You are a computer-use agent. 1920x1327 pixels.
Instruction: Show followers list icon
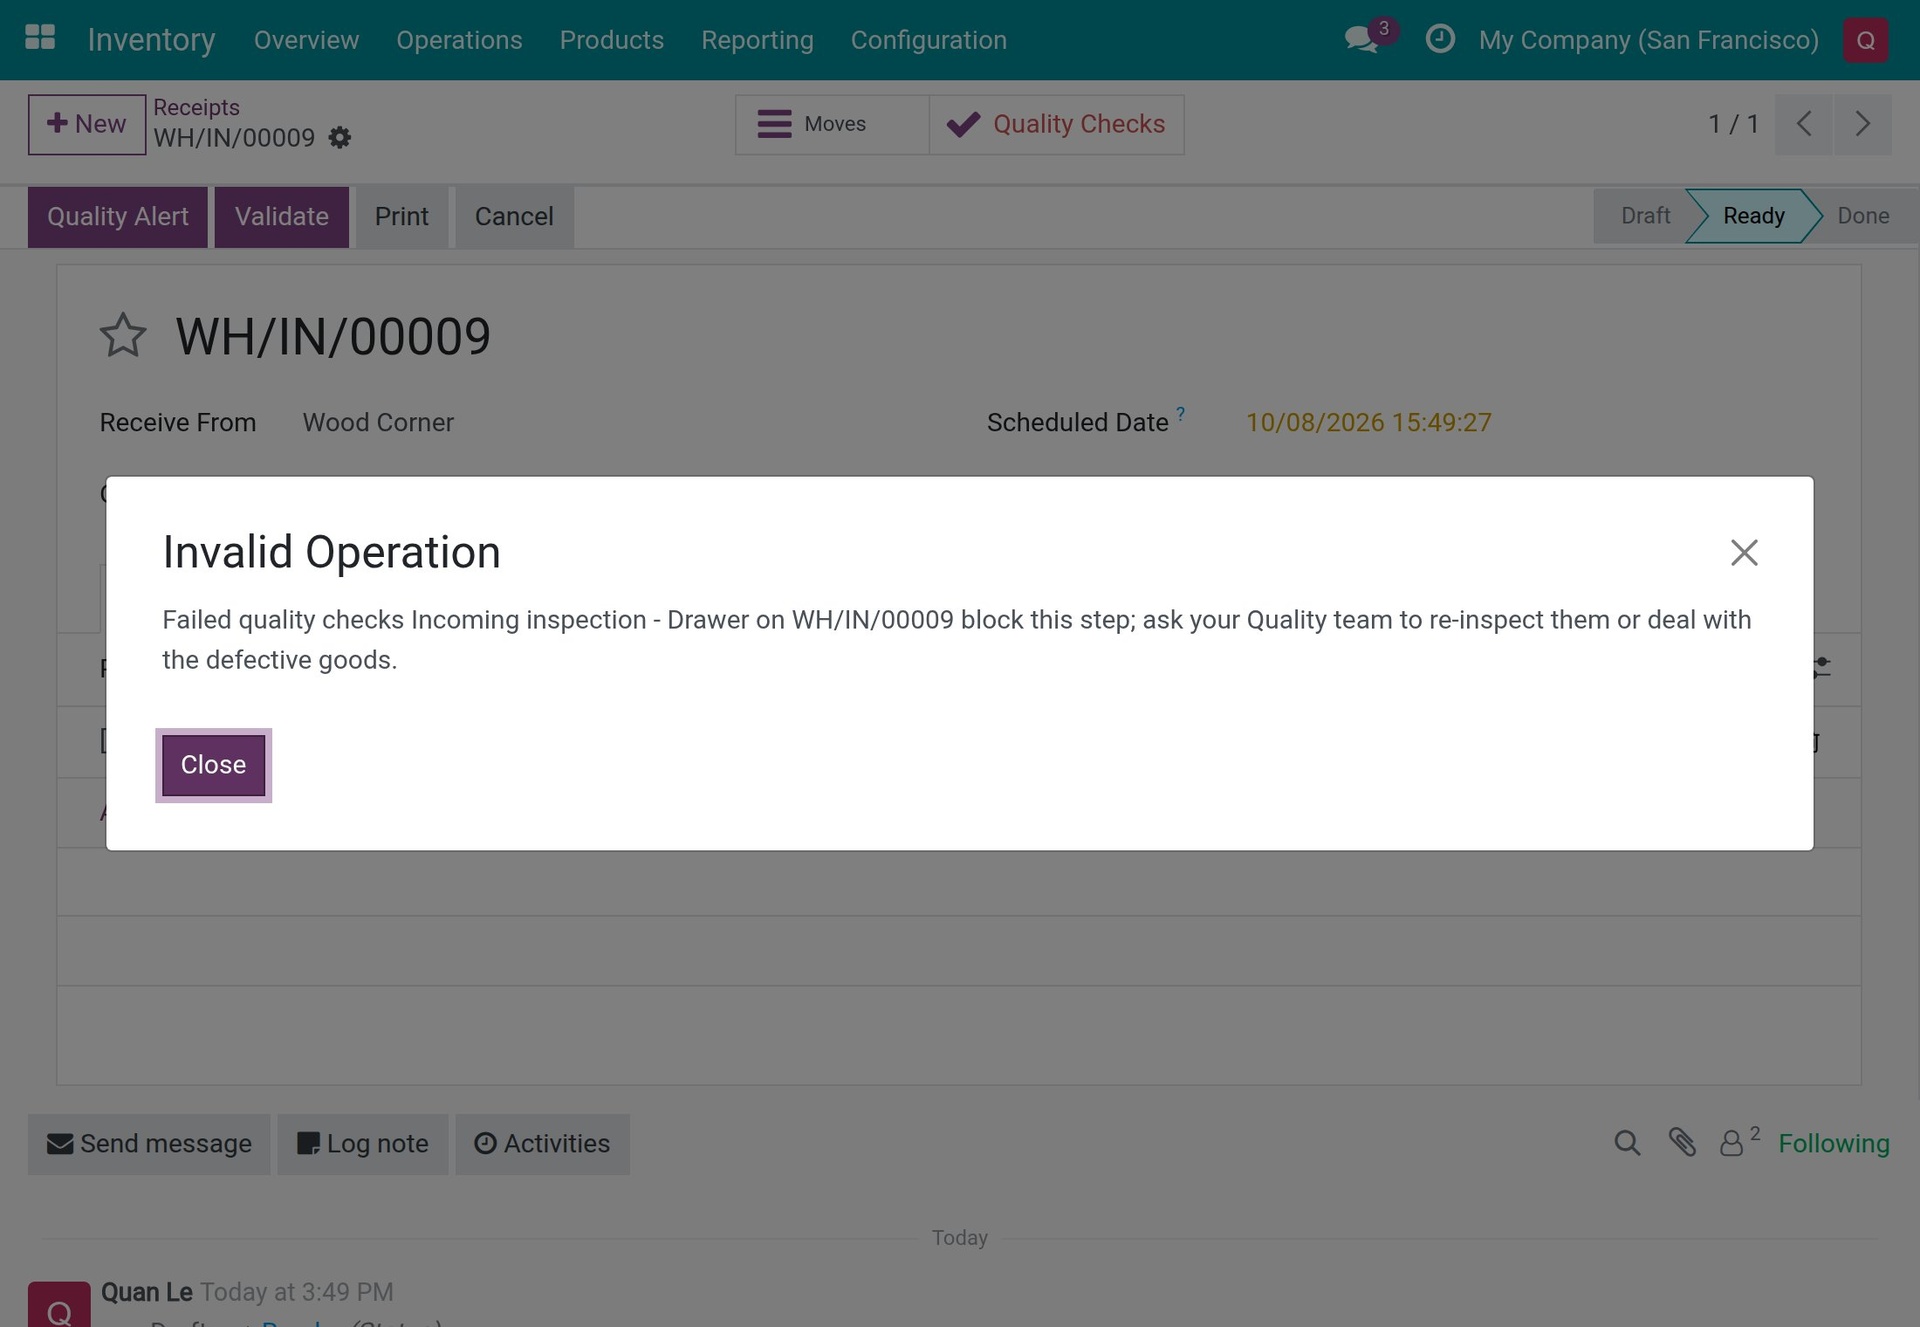tap(1738, 1142)
